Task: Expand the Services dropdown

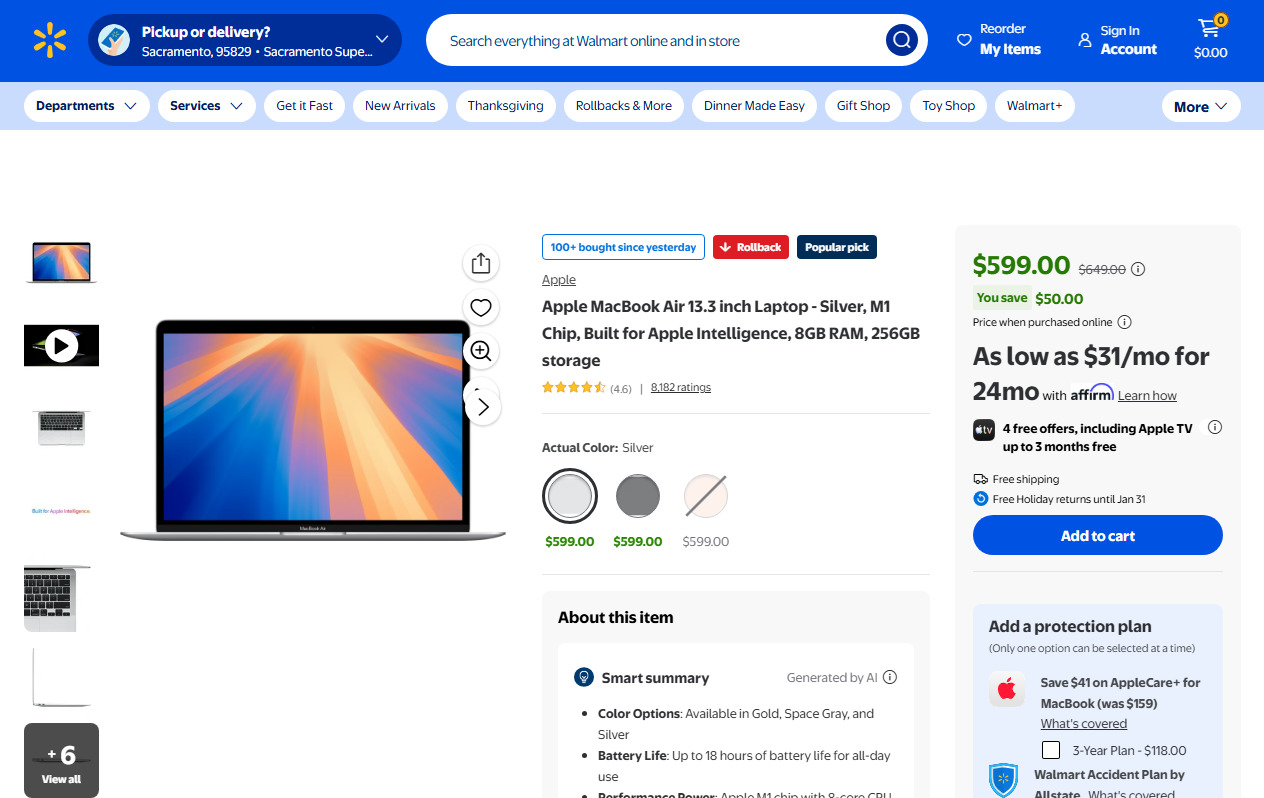Action: [x=206, y=106]
